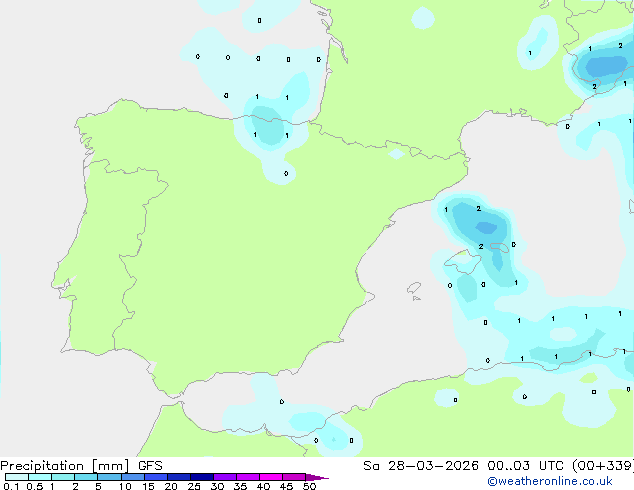Select the 30–35 mm purple legend swatch

pyautogui.click(x=224, y=477)
